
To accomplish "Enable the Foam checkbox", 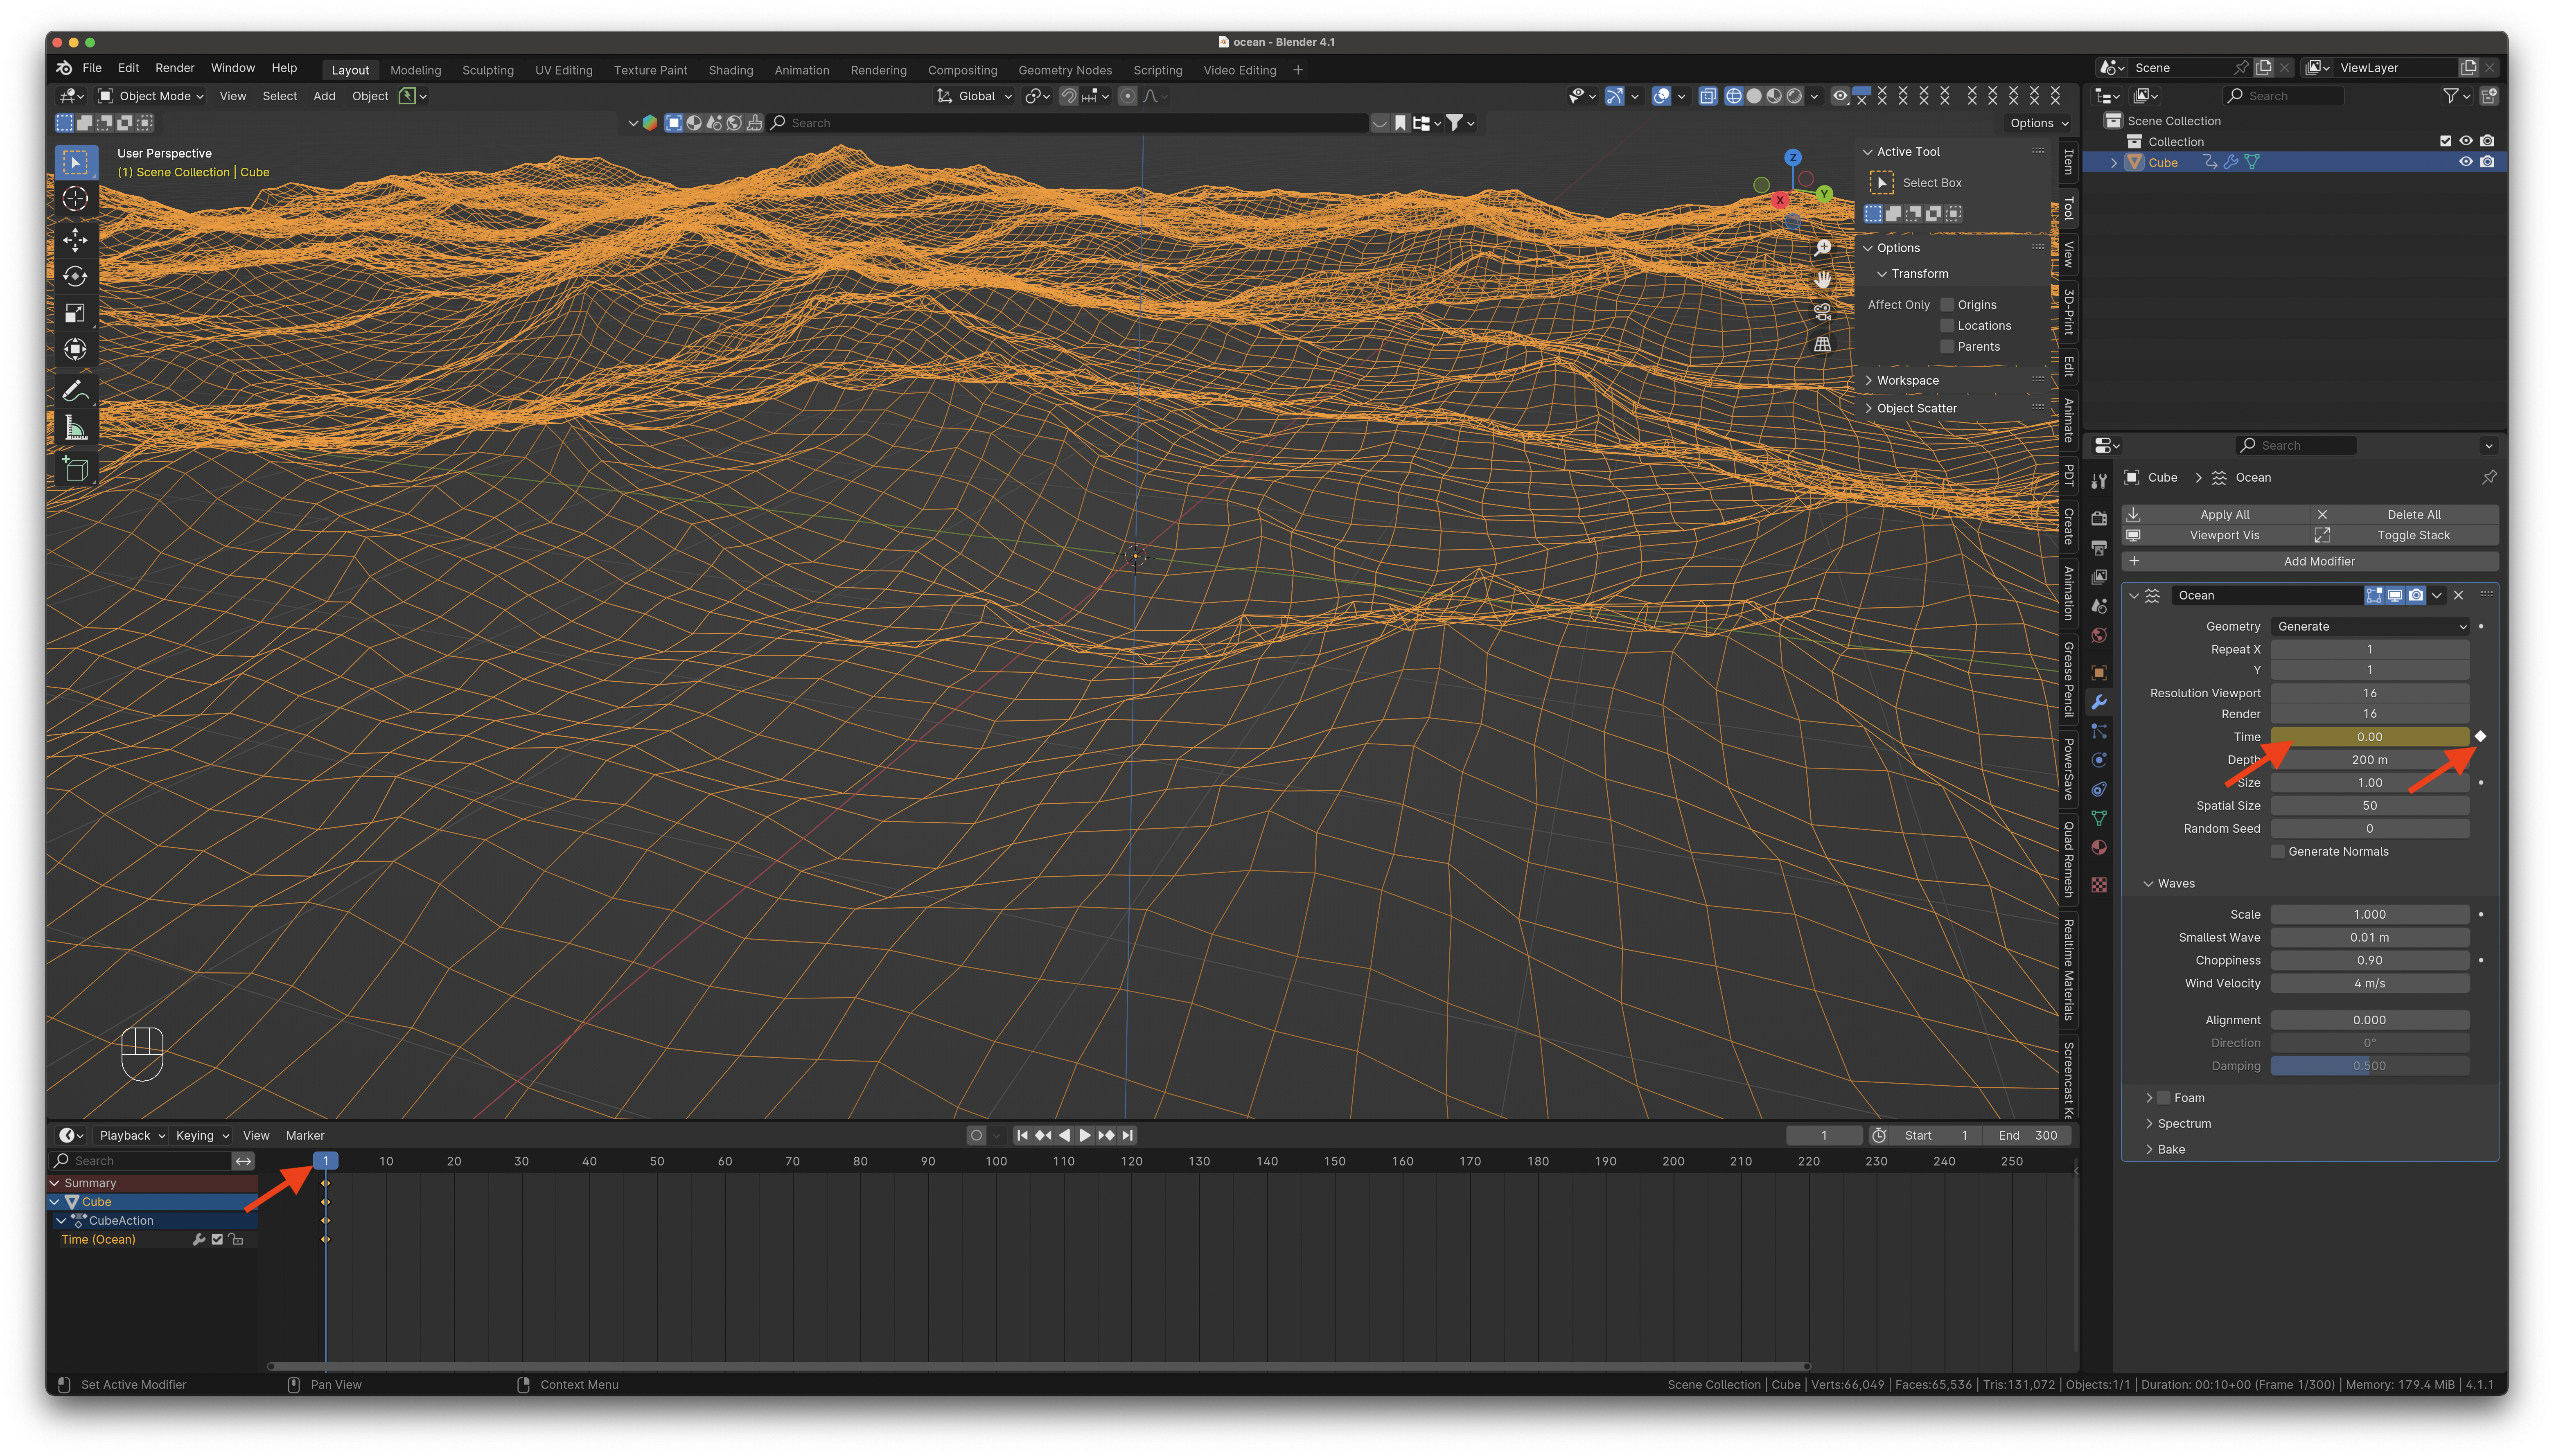I will pos(2164,1098).
